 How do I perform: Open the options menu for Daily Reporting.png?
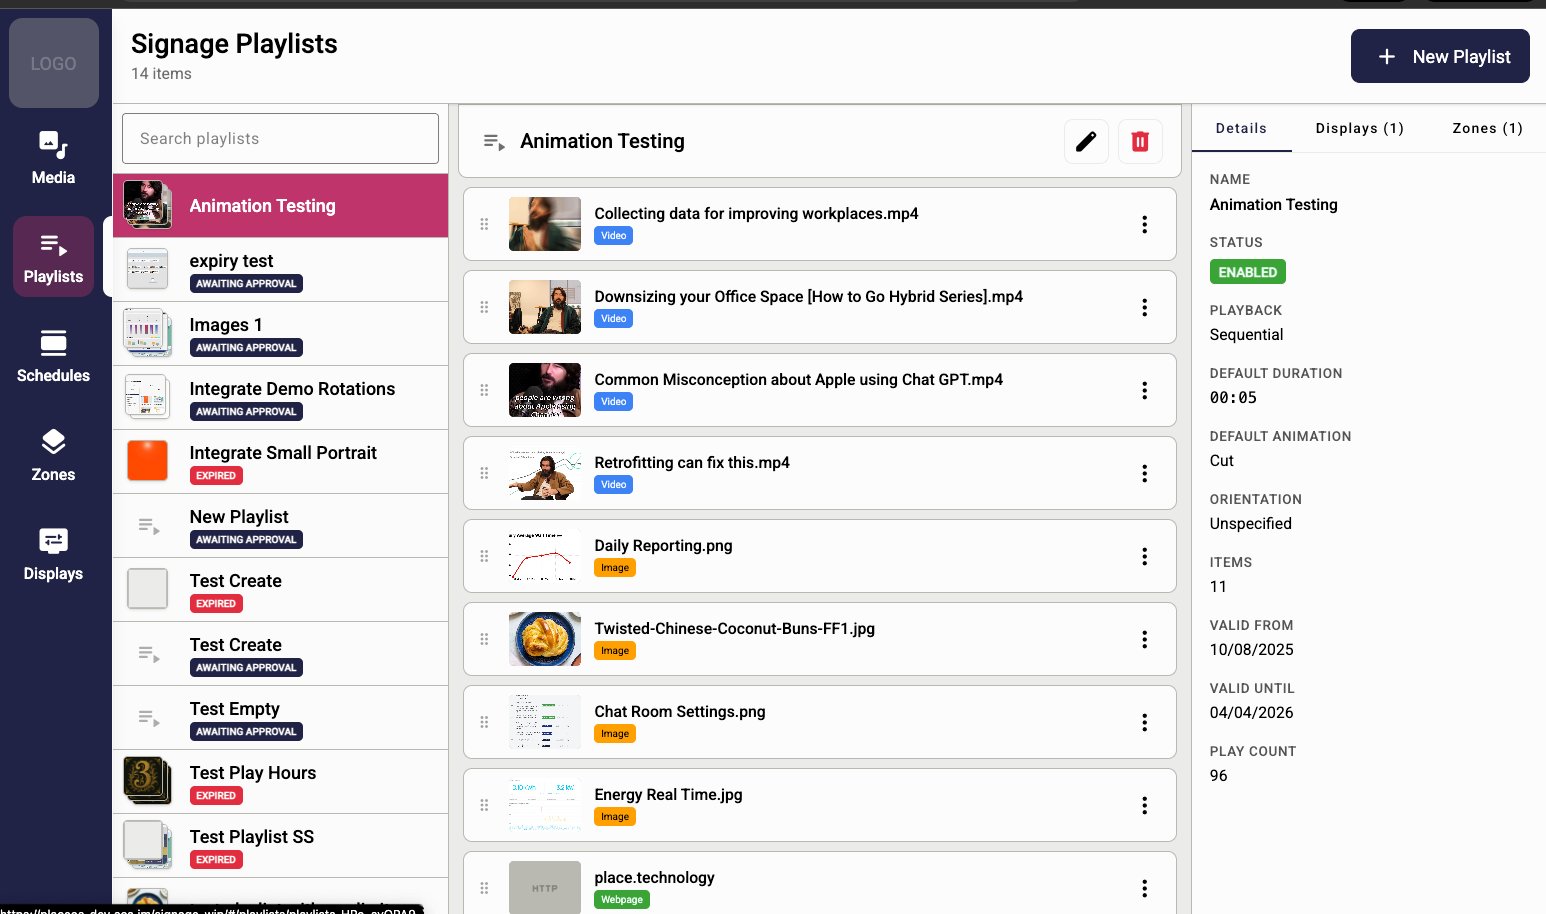point(1144,556)
